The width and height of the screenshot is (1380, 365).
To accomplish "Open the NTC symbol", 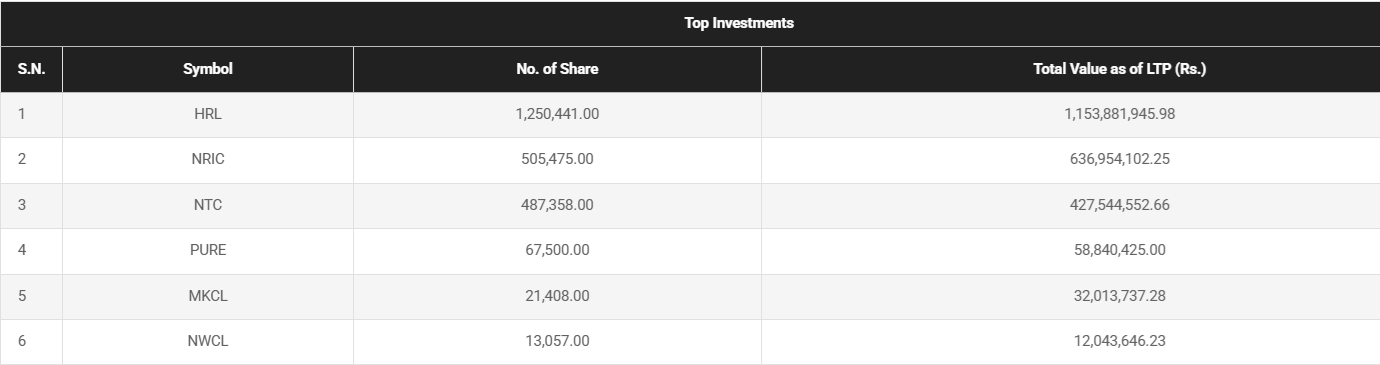I will pyautogui.click(x=208, y=205).
